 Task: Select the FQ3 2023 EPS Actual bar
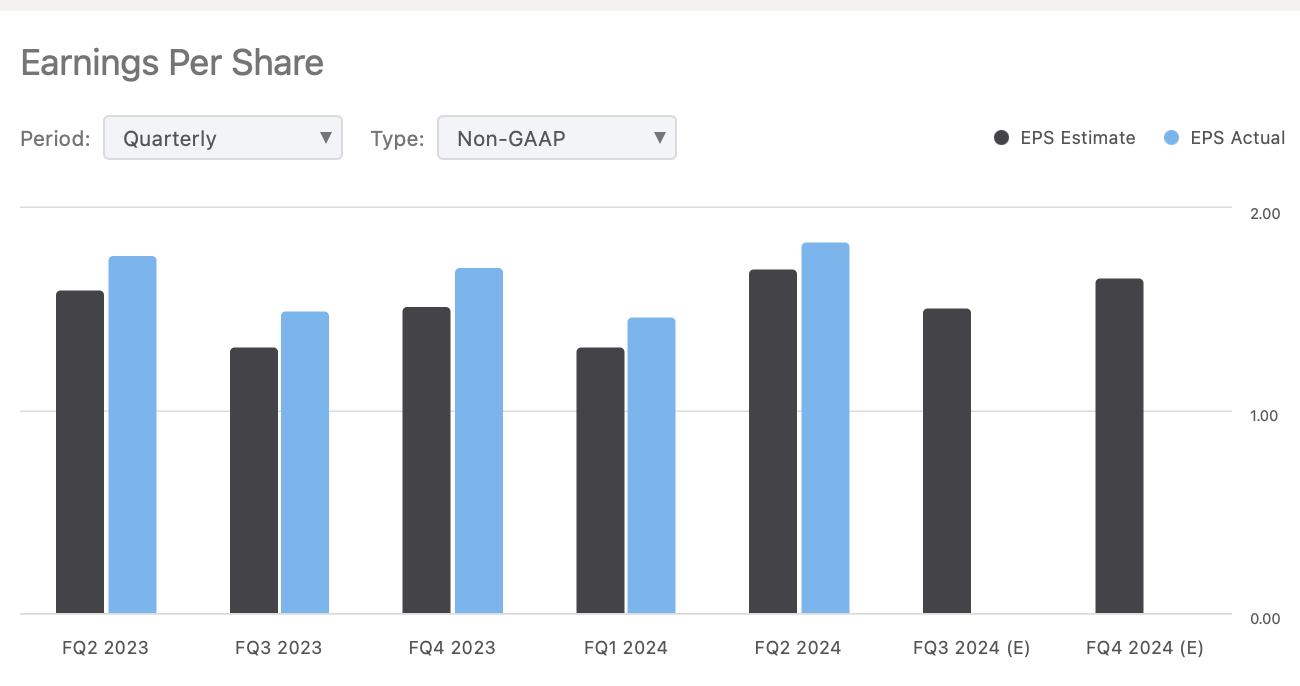[x=305, y=462]
